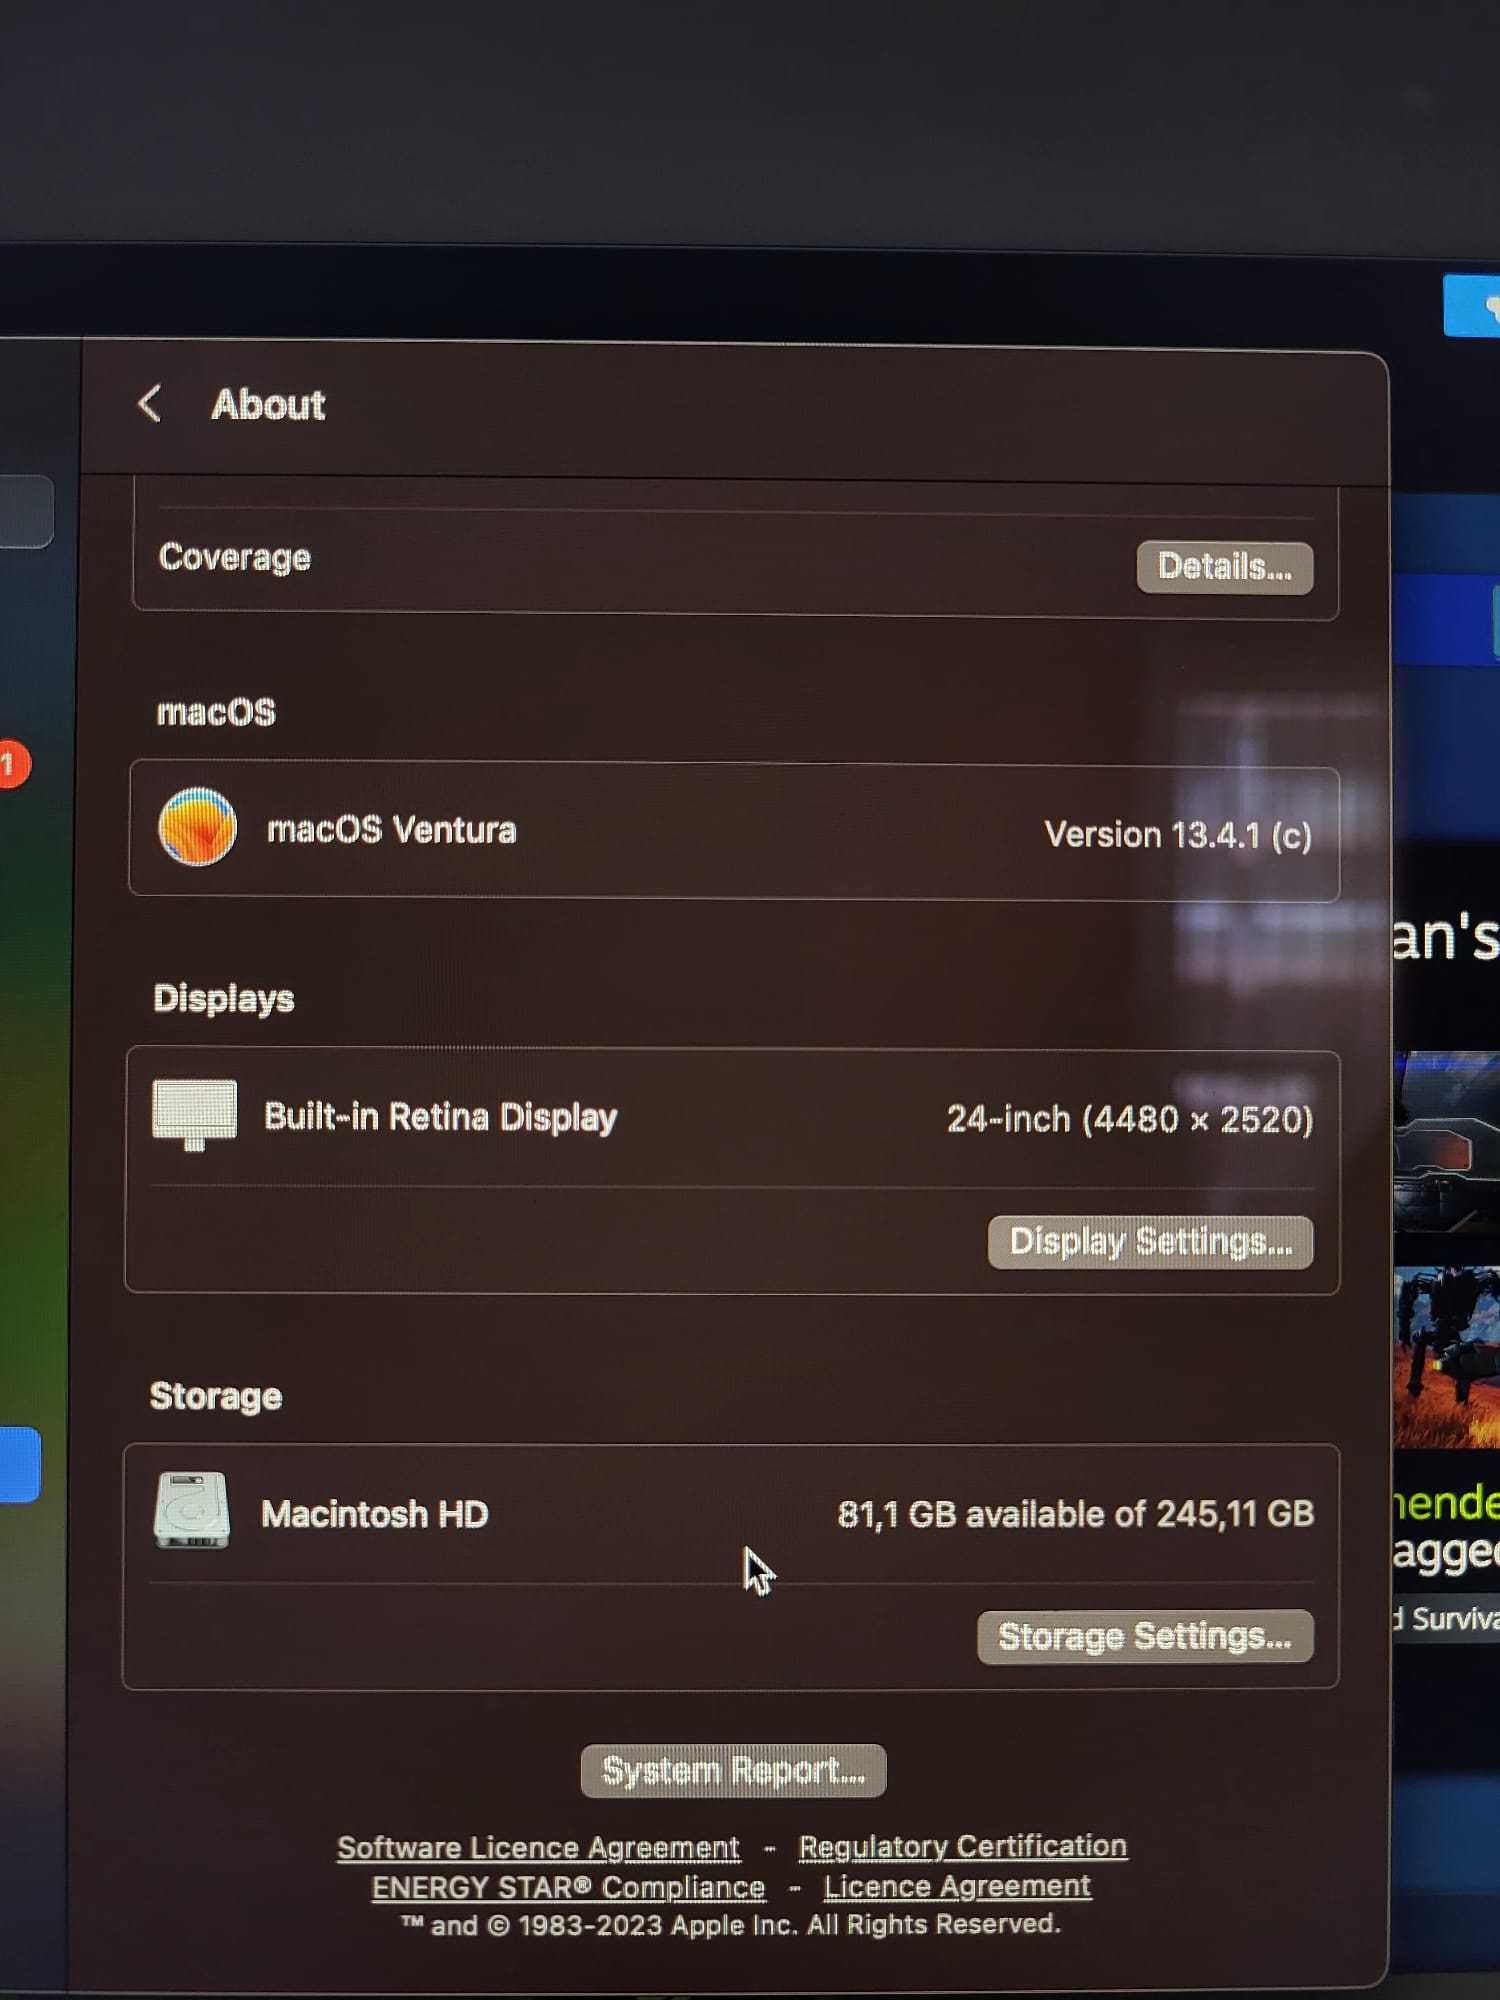Click the Apple copyright 1983-2023 notice
This screenshot has width=1500, height=2000.
(730, 1925)
